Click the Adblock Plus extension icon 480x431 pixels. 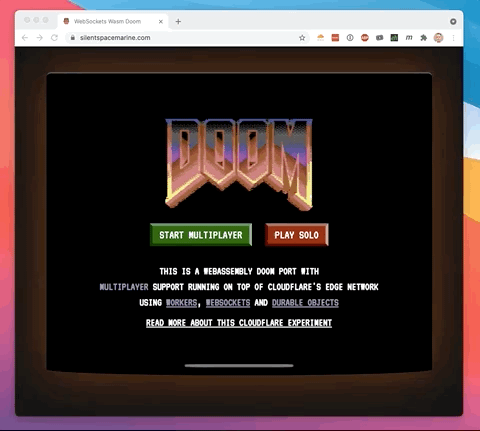click(365, 38)
